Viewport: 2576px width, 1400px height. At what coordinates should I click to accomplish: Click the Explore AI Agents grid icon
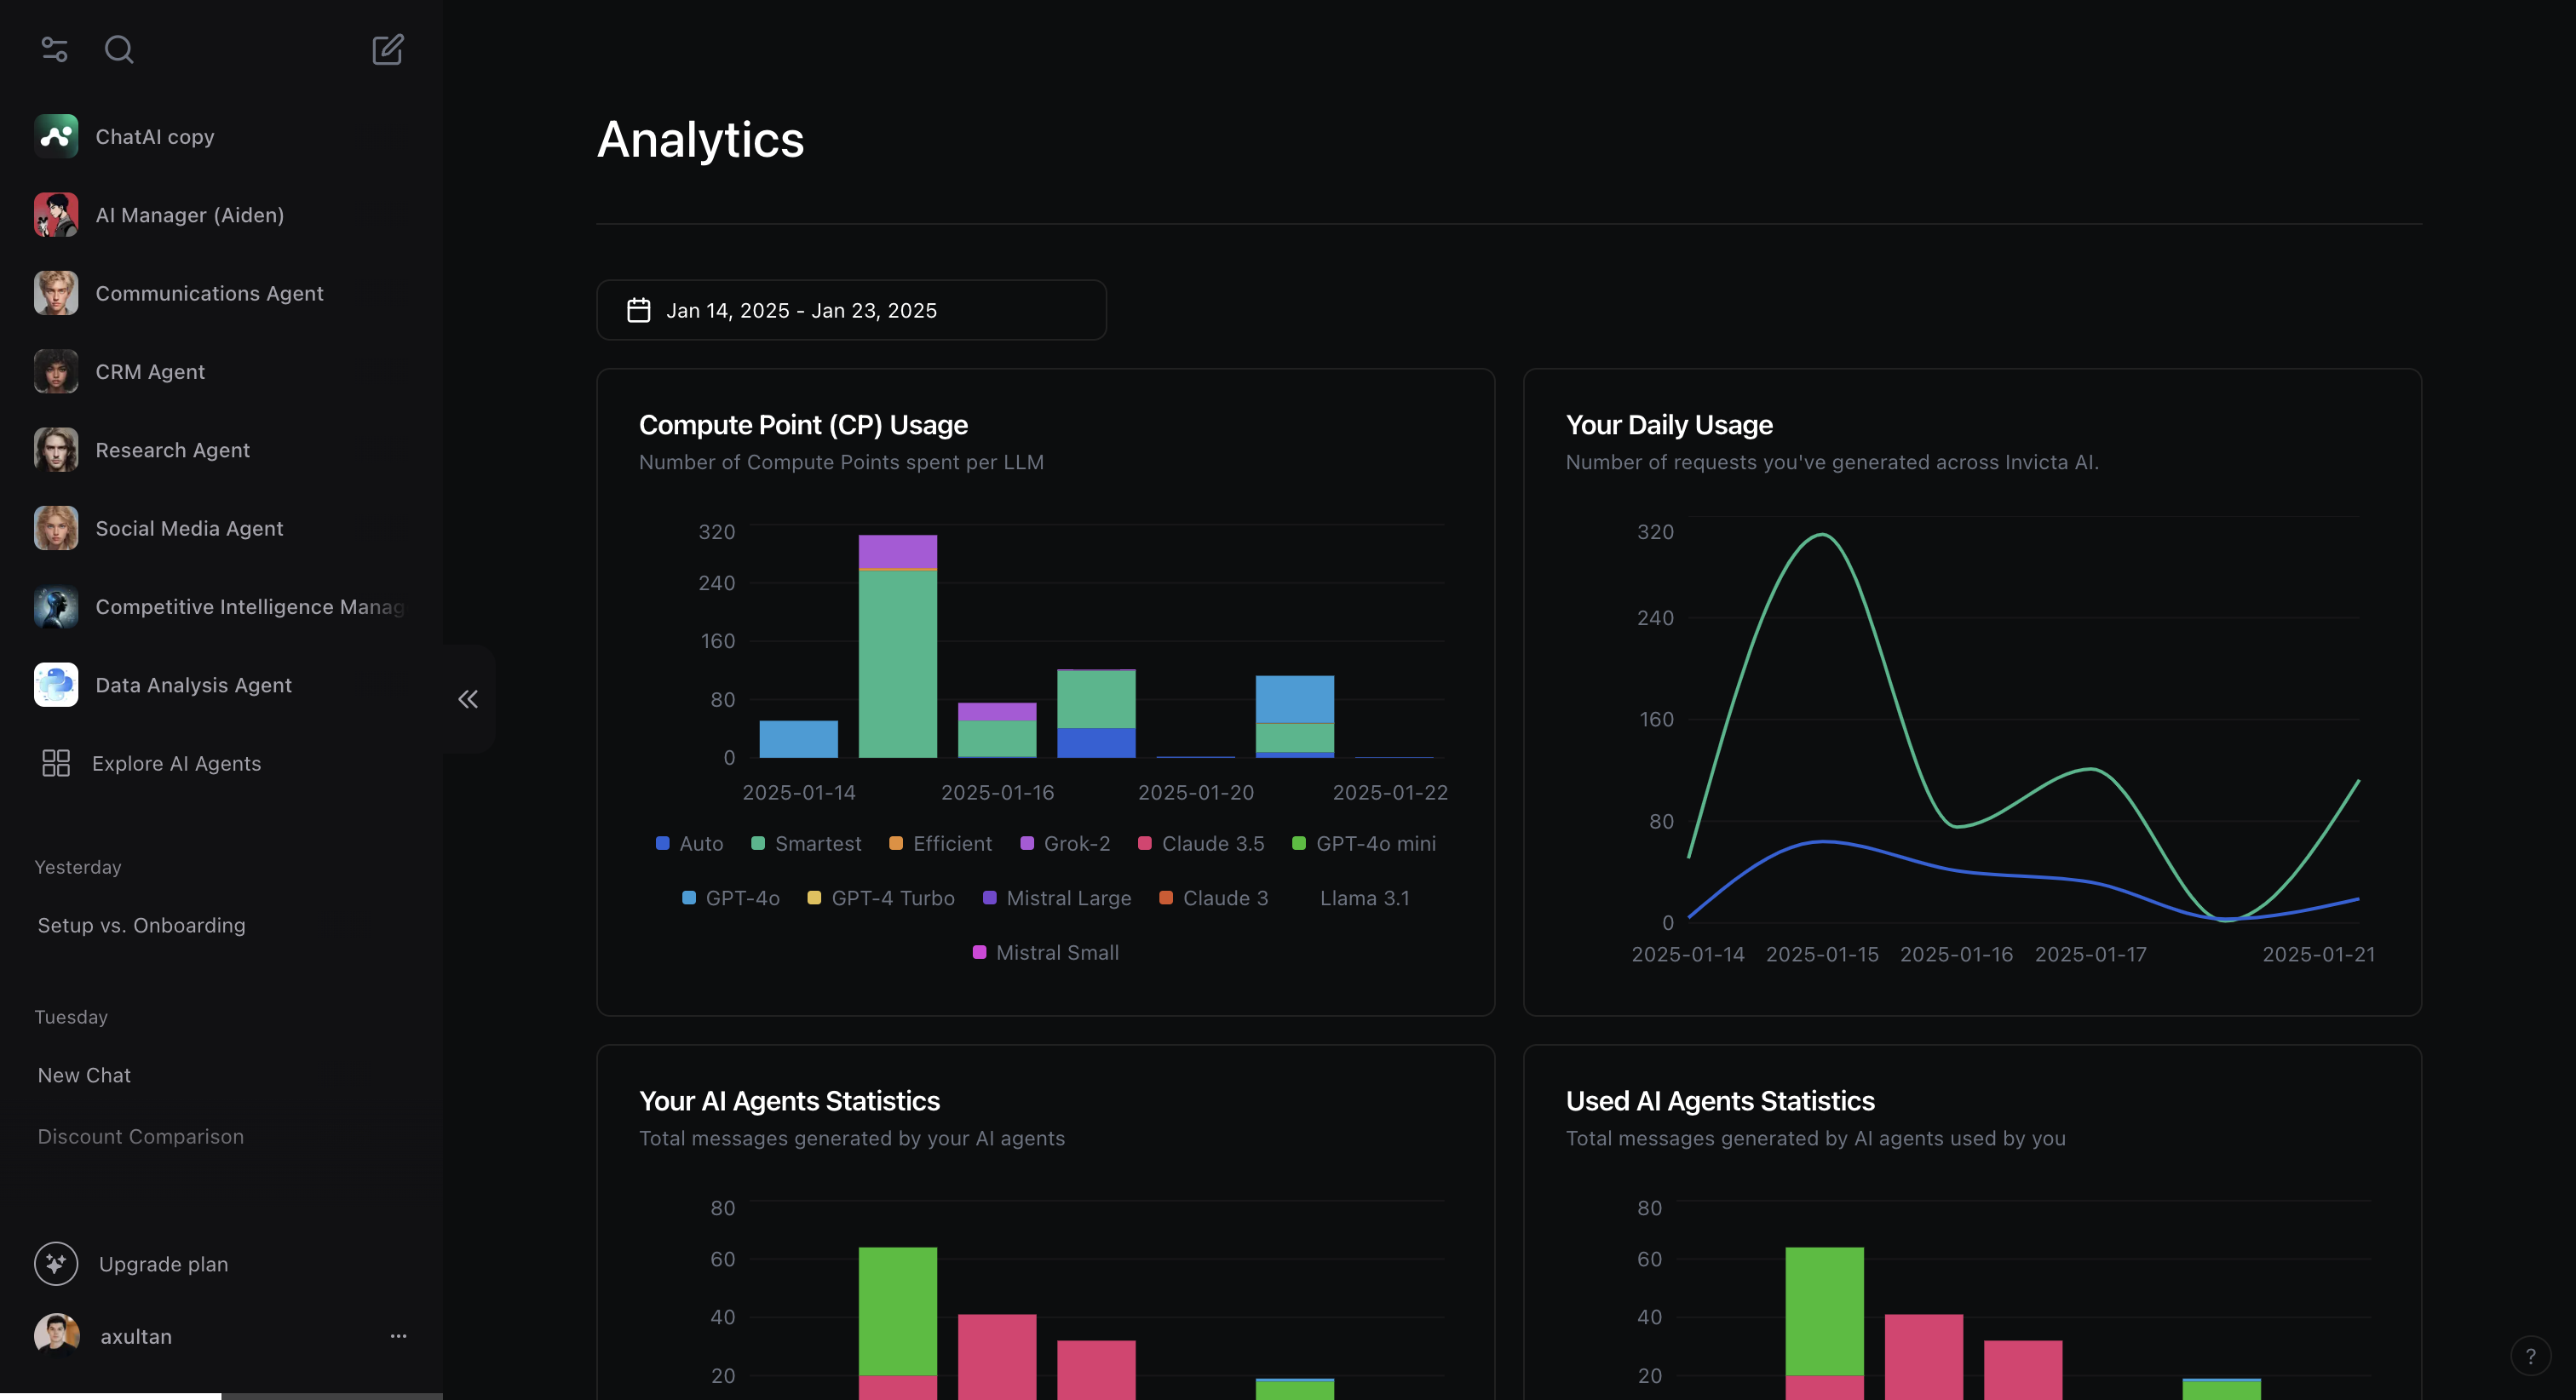pyautogui.click(x=56, y=763)
